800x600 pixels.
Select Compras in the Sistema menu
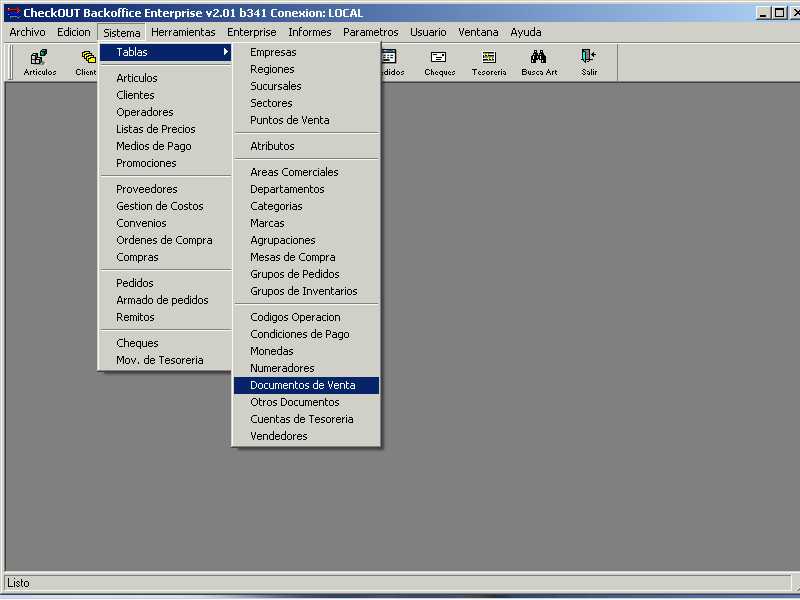coord(165,257)
